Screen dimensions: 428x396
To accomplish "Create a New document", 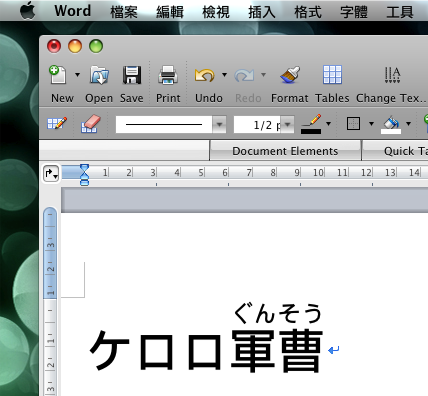I will click(x=59, y=75).
